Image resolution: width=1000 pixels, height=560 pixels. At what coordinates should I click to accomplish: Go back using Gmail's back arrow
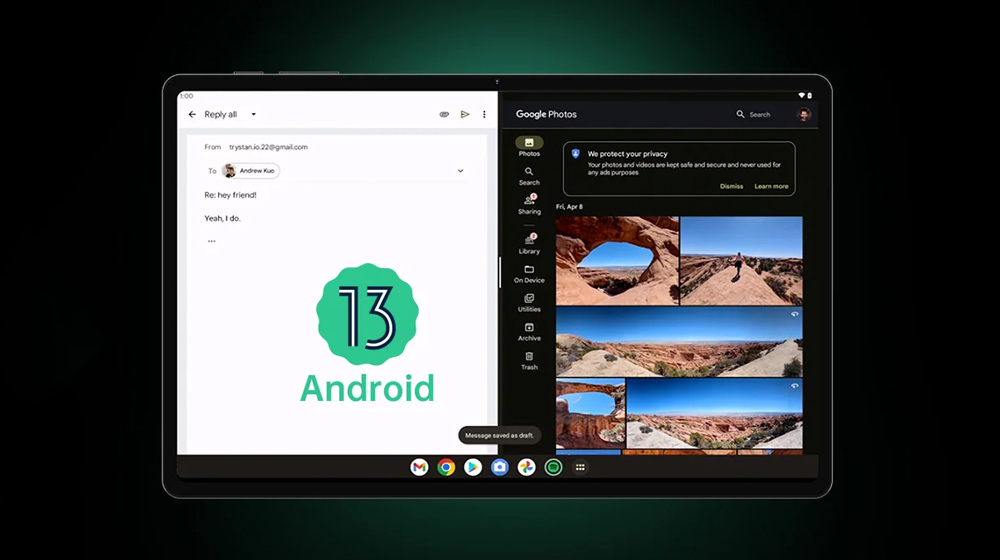coord(192,114)
